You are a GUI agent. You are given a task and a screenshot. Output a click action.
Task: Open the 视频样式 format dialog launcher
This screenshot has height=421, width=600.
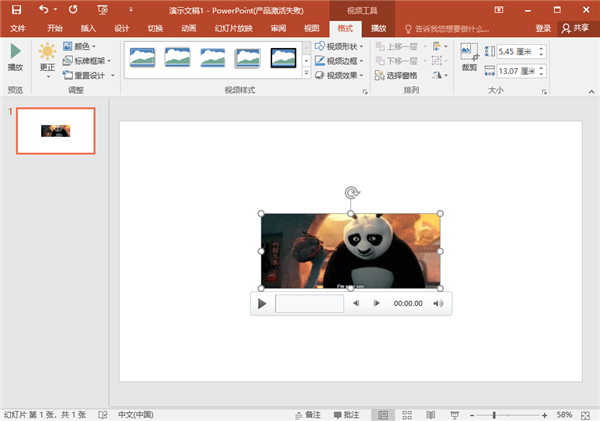[365, 91]
